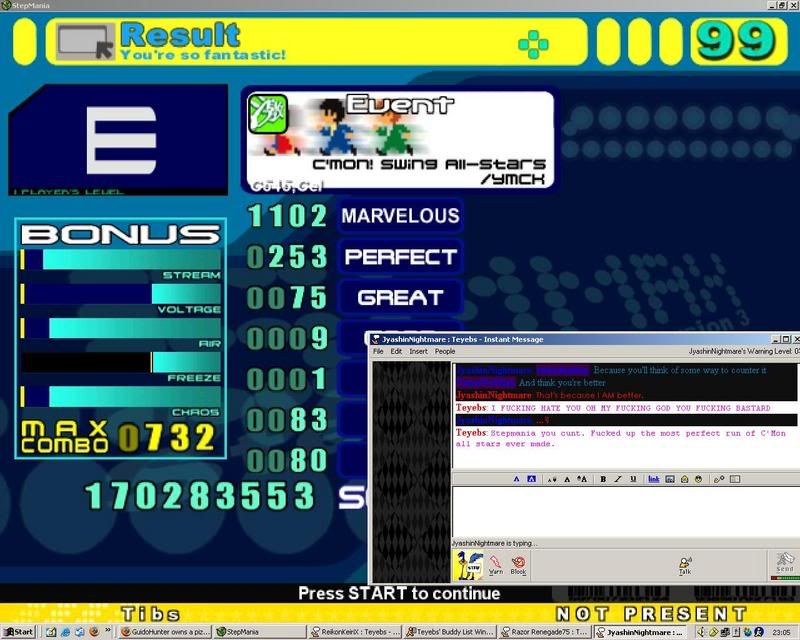
Task: Click the Send button
Action: (x=785, y=566)
